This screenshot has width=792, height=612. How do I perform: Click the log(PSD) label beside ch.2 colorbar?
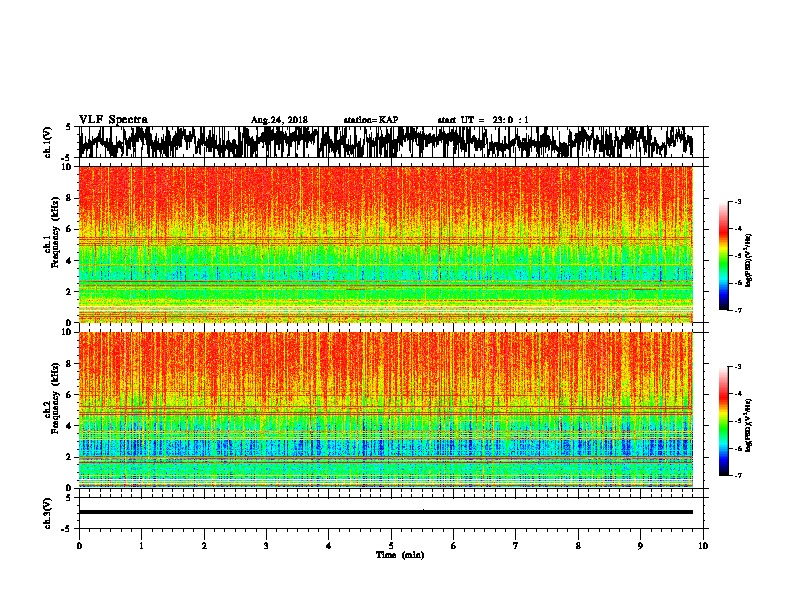pyautogui.click(x=749, y=426)
